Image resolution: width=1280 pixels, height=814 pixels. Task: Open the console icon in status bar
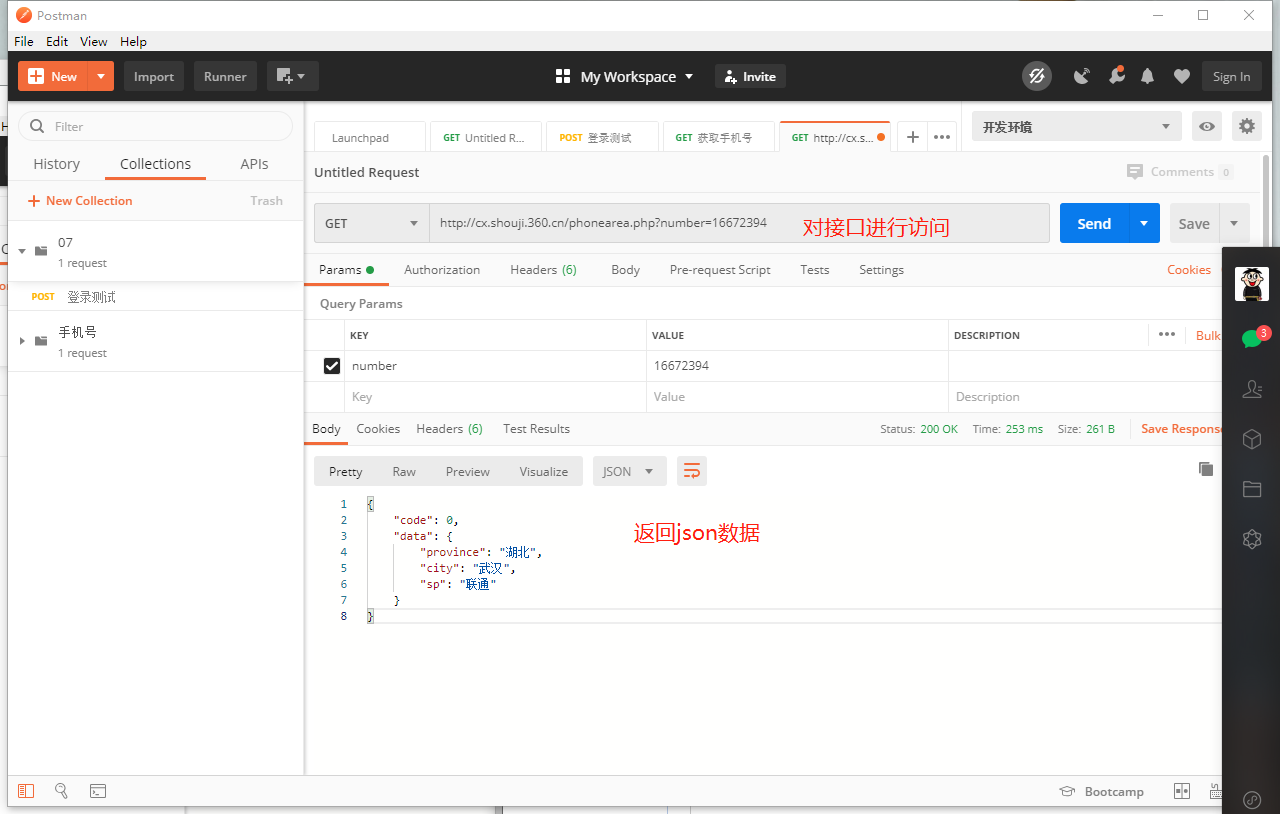pyautogui.click(x=98, y=791)
